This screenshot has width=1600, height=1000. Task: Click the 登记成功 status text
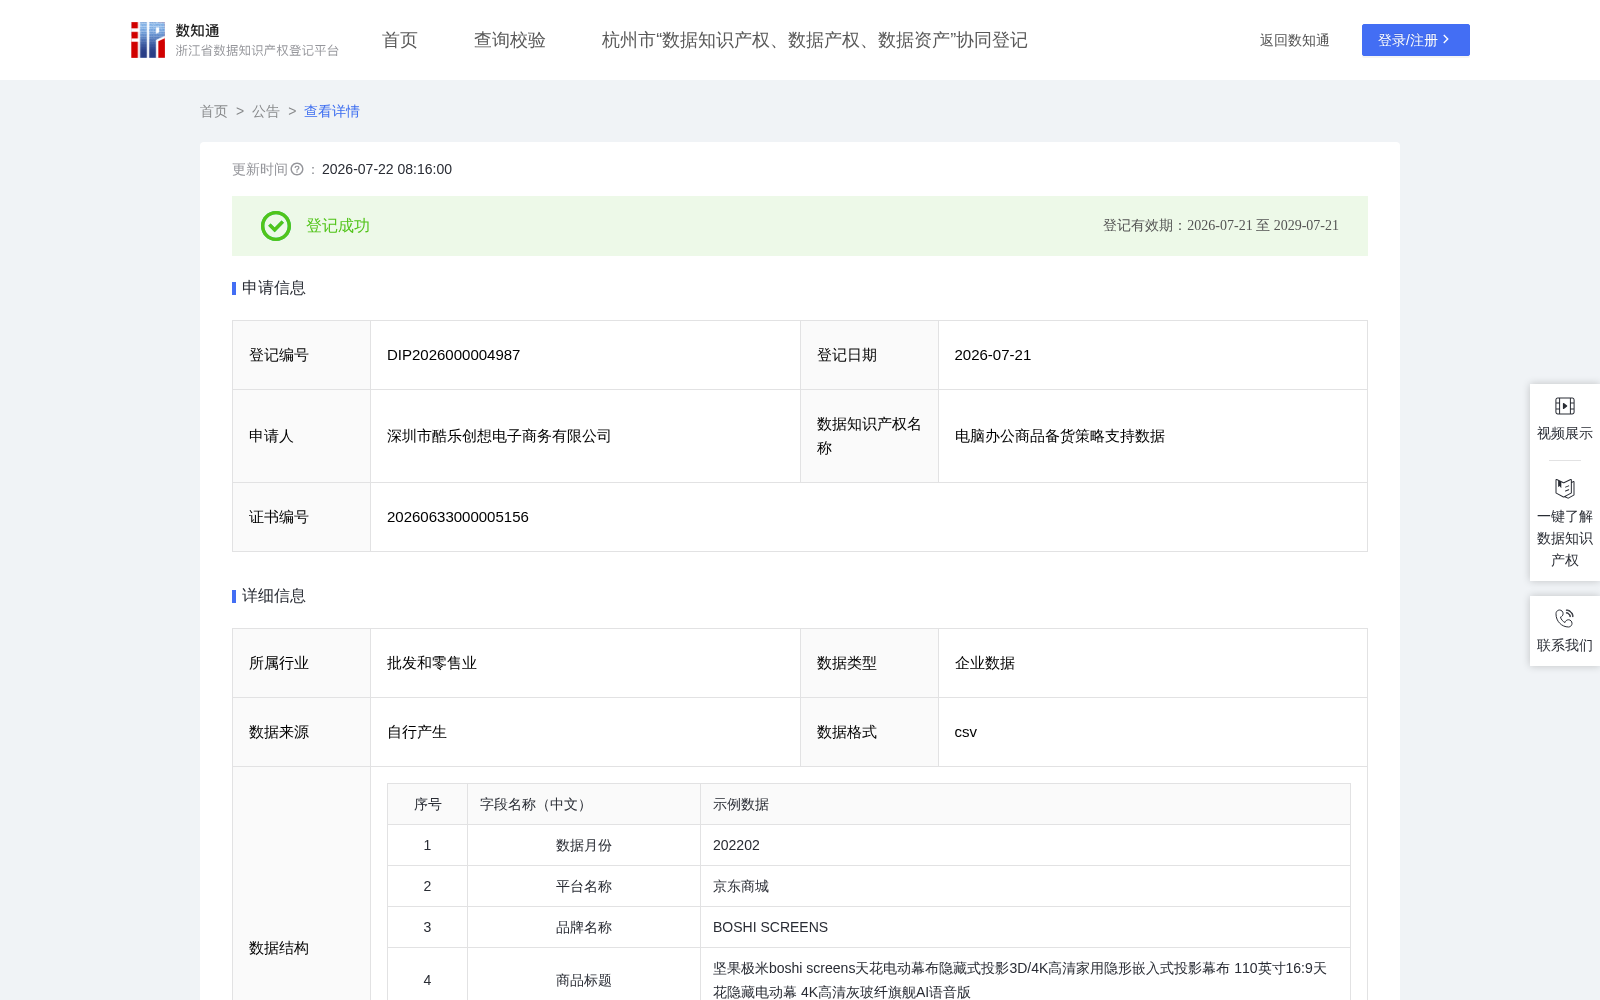pos(338,226)
